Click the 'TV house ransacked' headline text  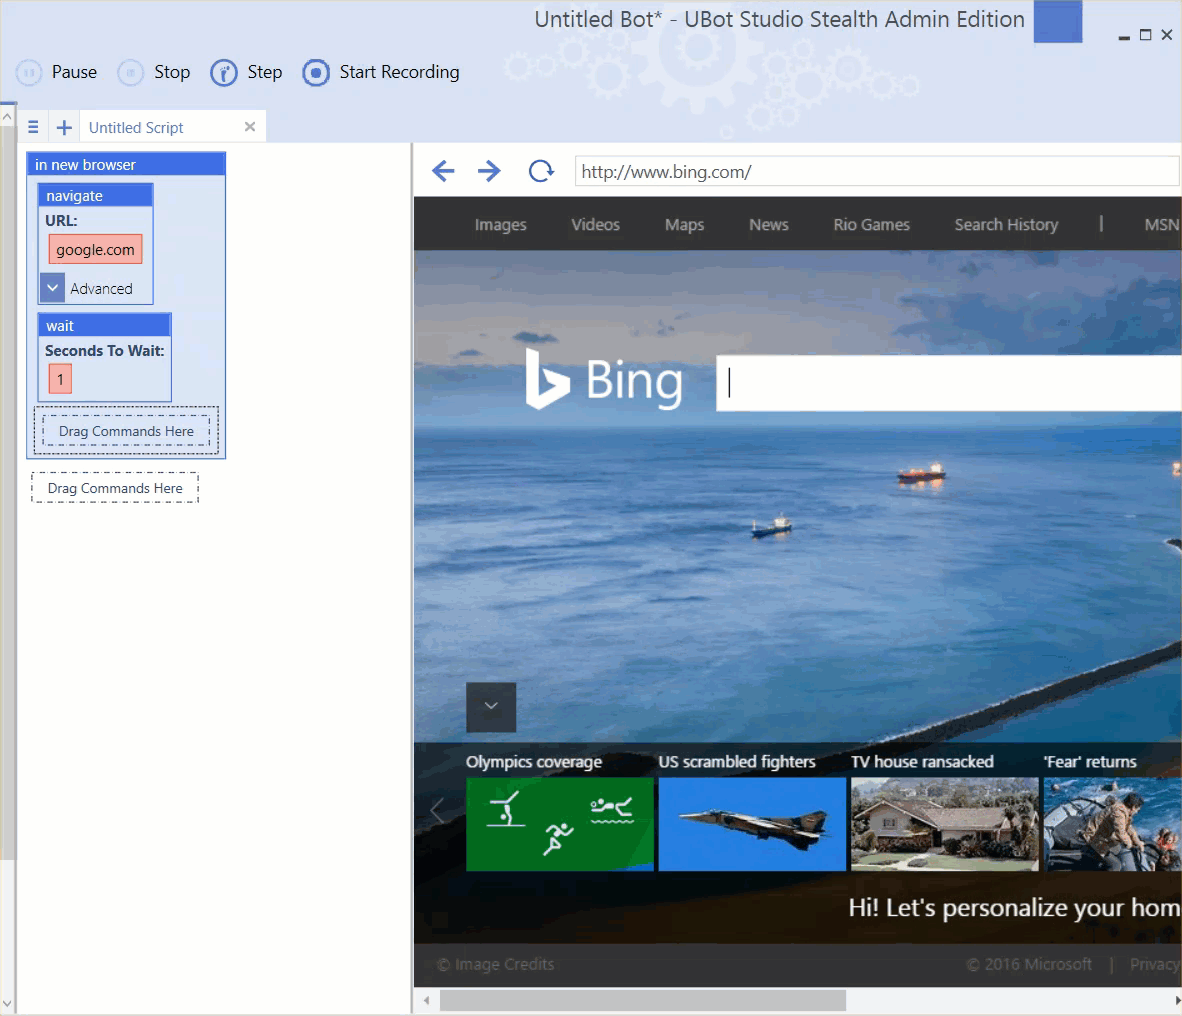pyautogui.click(x=922, y=761)
